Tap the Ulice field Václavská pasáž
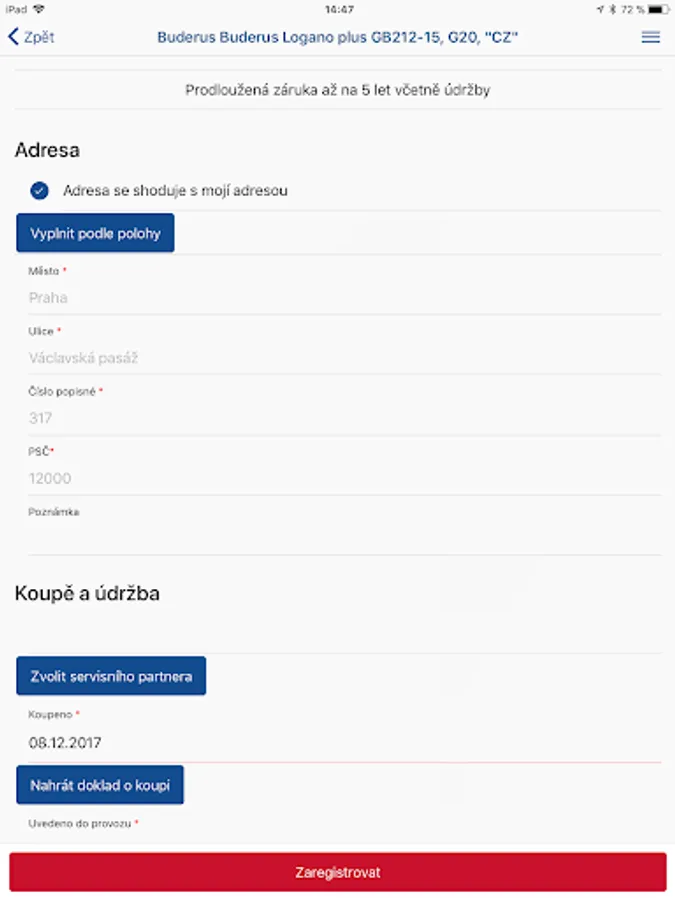Screen dimensions: 675x900 click(340, 357)
